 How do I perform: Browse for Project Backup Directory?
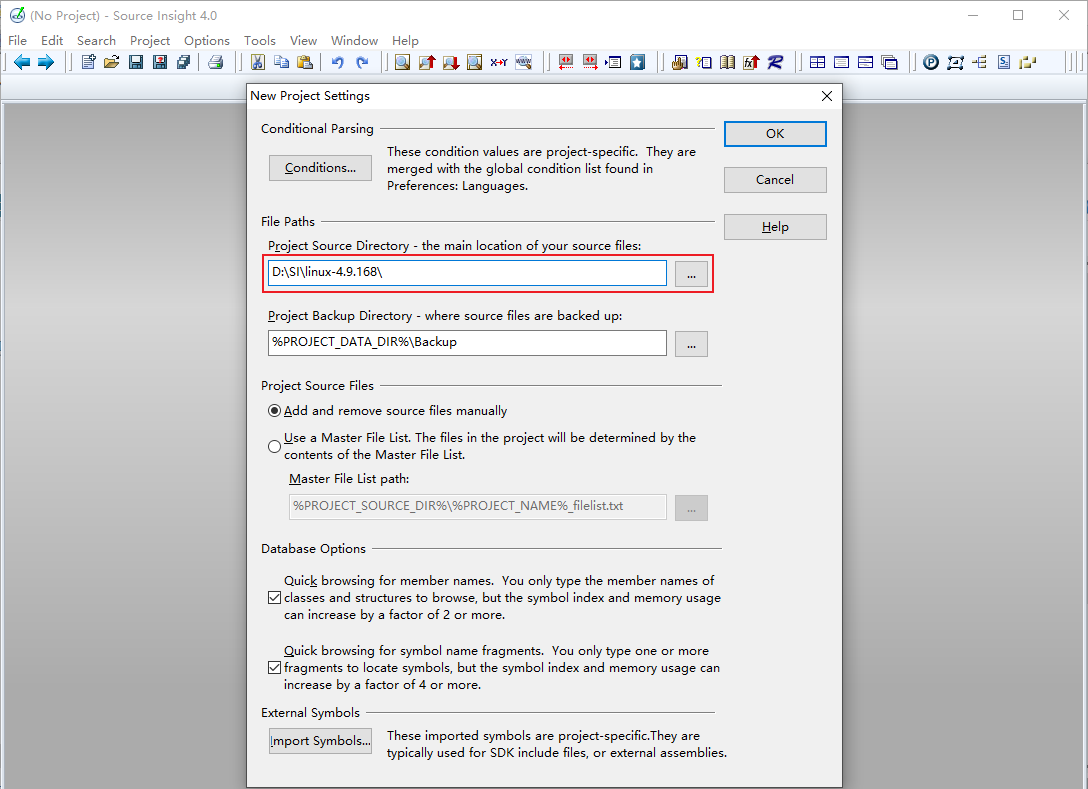point(691,343)
